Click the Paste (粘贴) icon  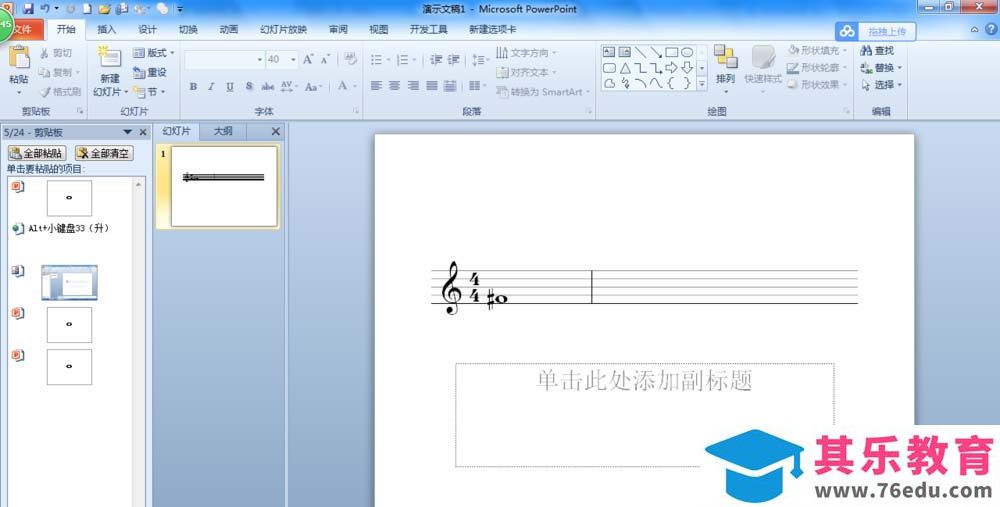click(x=18, y=57)
